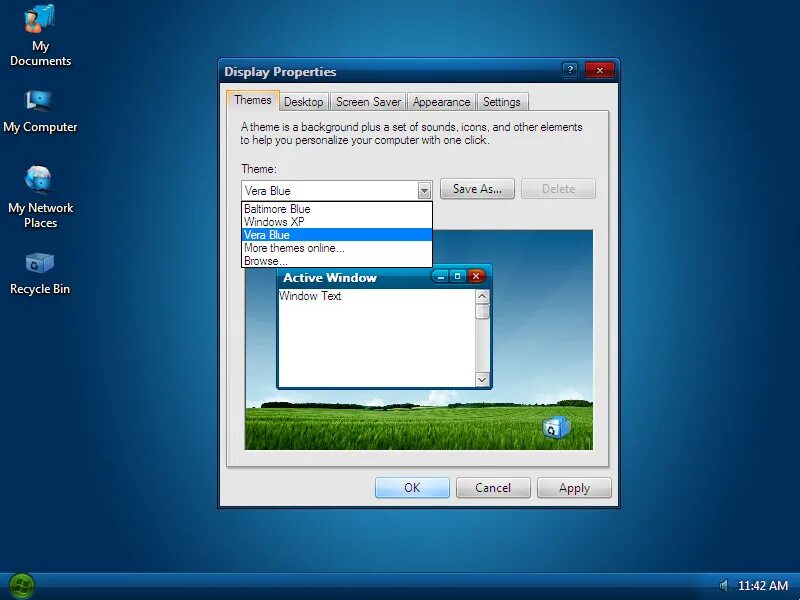Screen dimensions: 800x600
Task: Choose Baltimore Blue theme from list
Action: point(337,209)
